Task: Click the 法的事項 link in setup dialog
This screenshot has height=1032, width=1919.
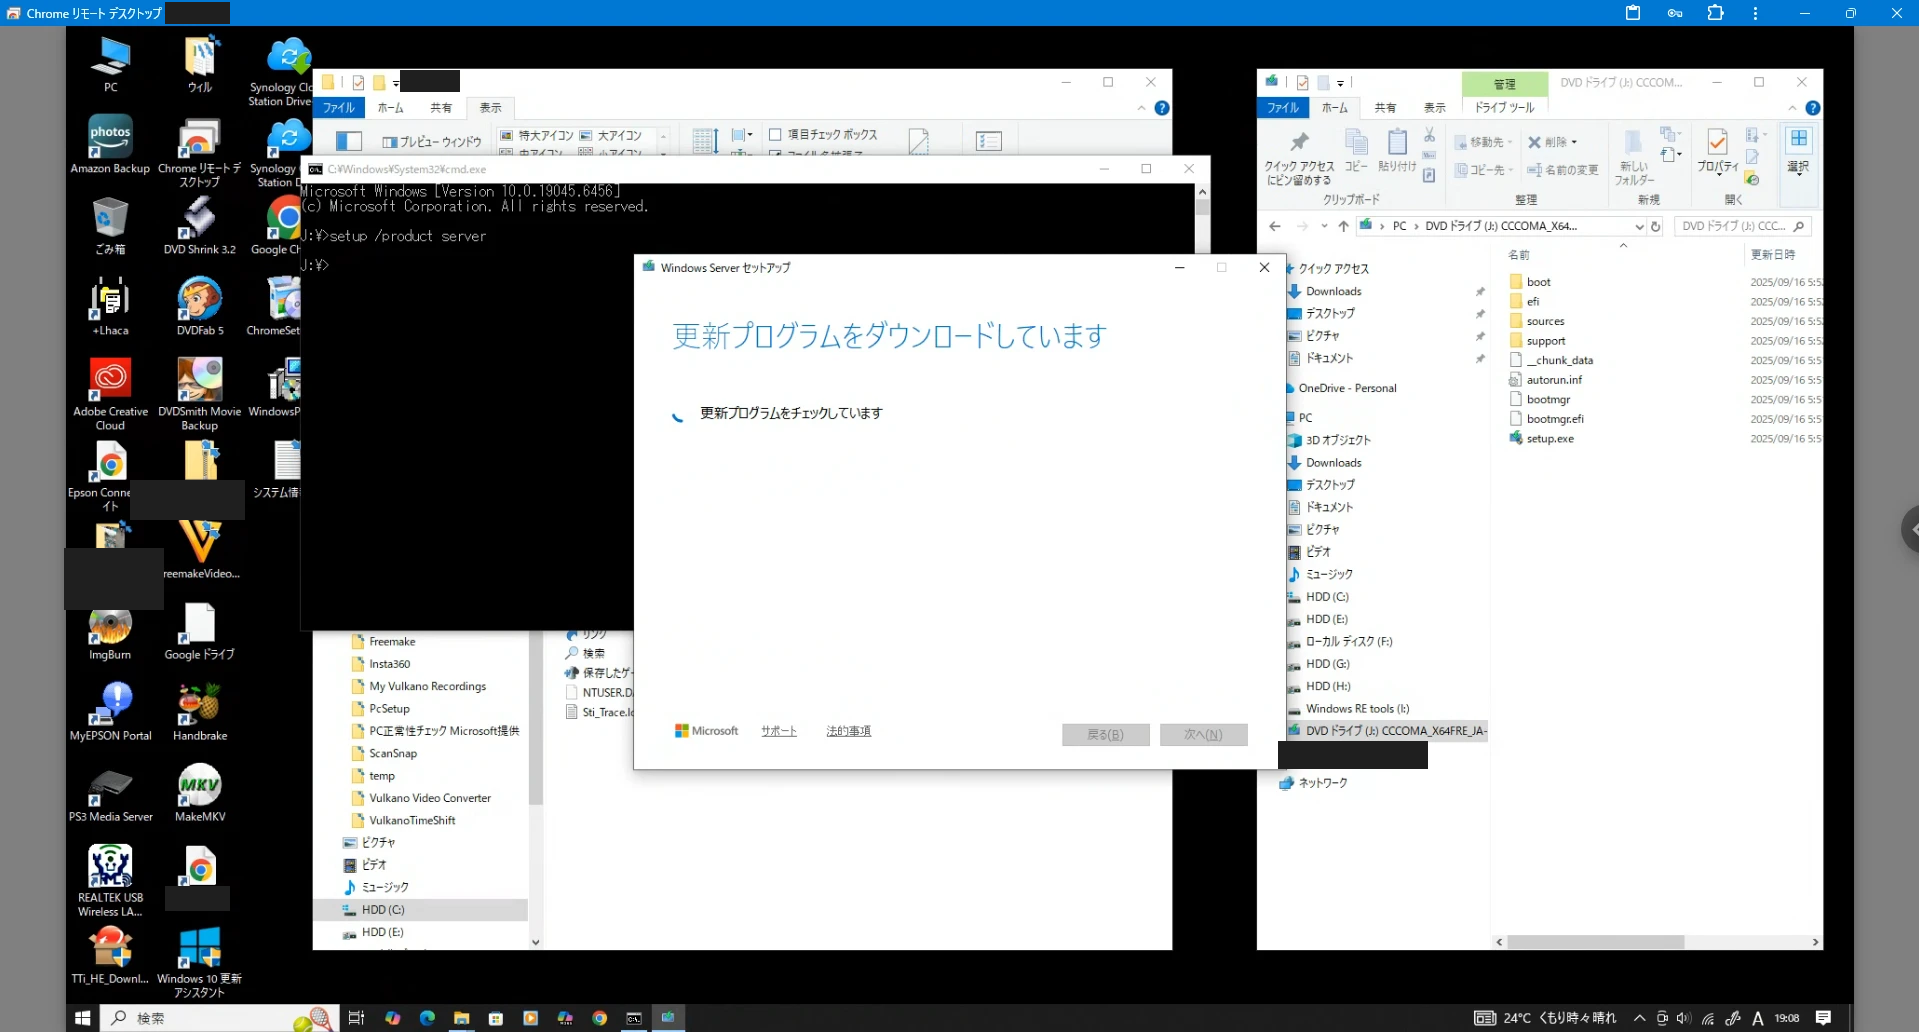Action: (848, 731)
